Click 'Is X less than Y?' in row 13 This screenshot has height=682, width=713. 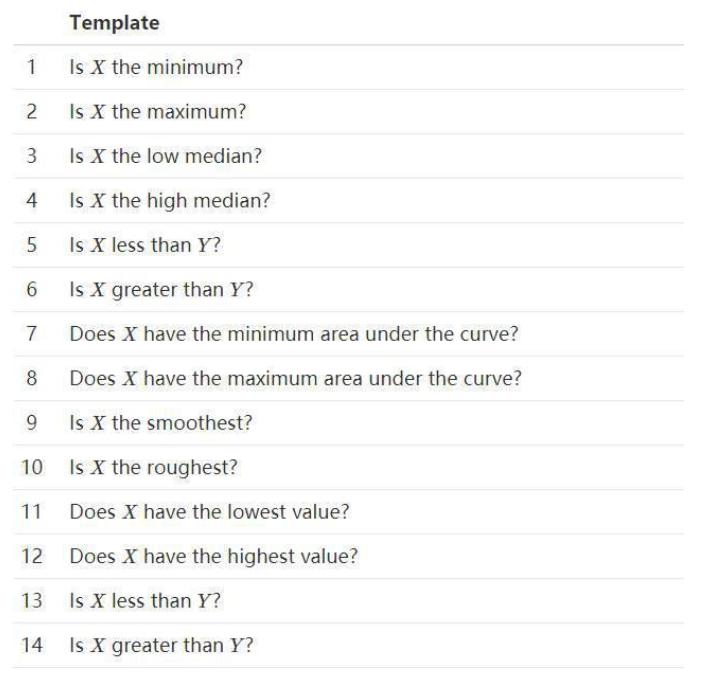(145, 600)
